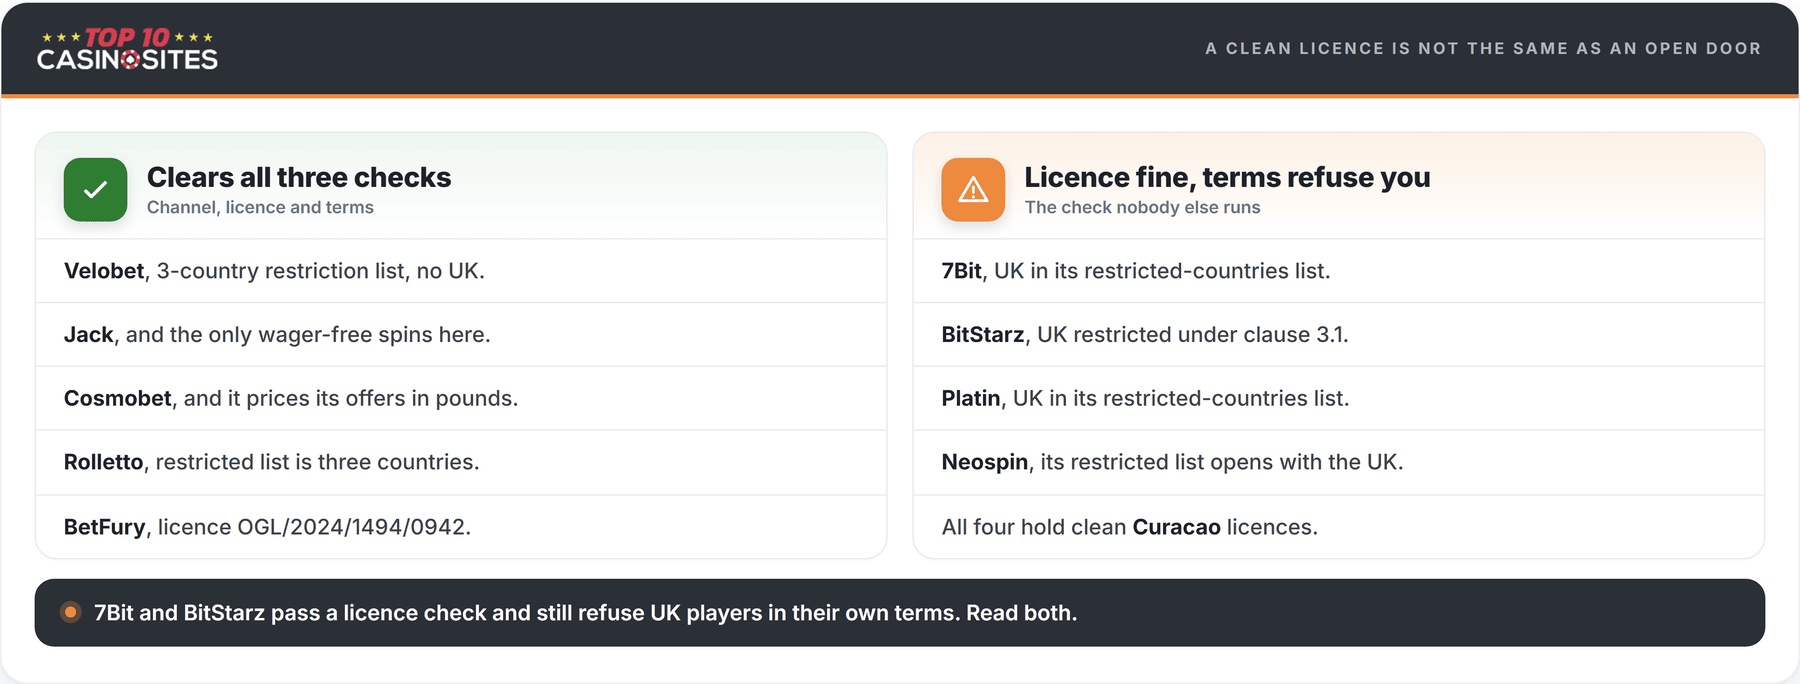Click the Velobet restriction list row
1800x684 pixels.
(461, 271)
